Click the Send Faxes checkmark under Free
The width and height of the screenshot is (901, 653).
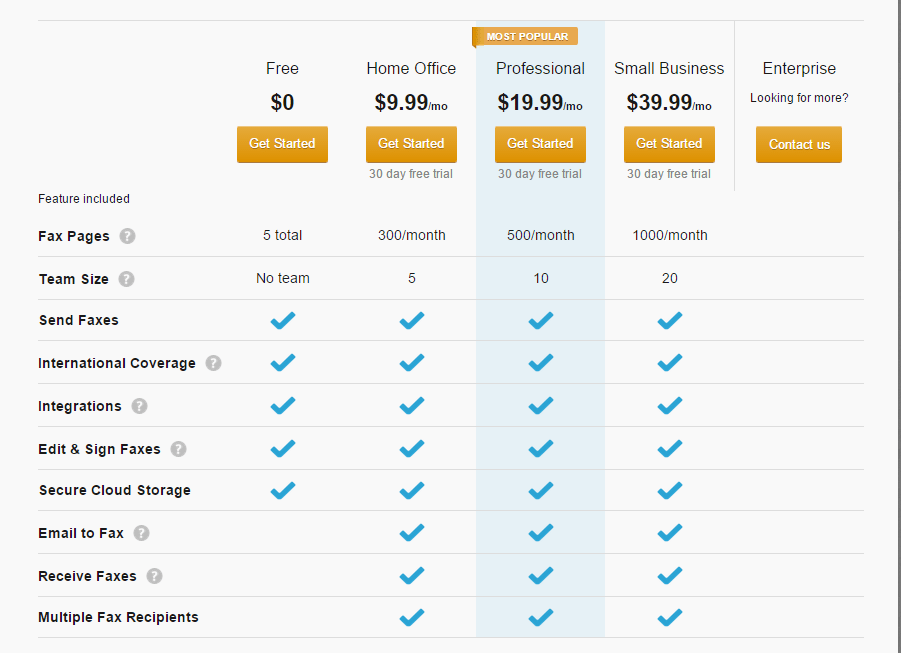coord(283,320)
